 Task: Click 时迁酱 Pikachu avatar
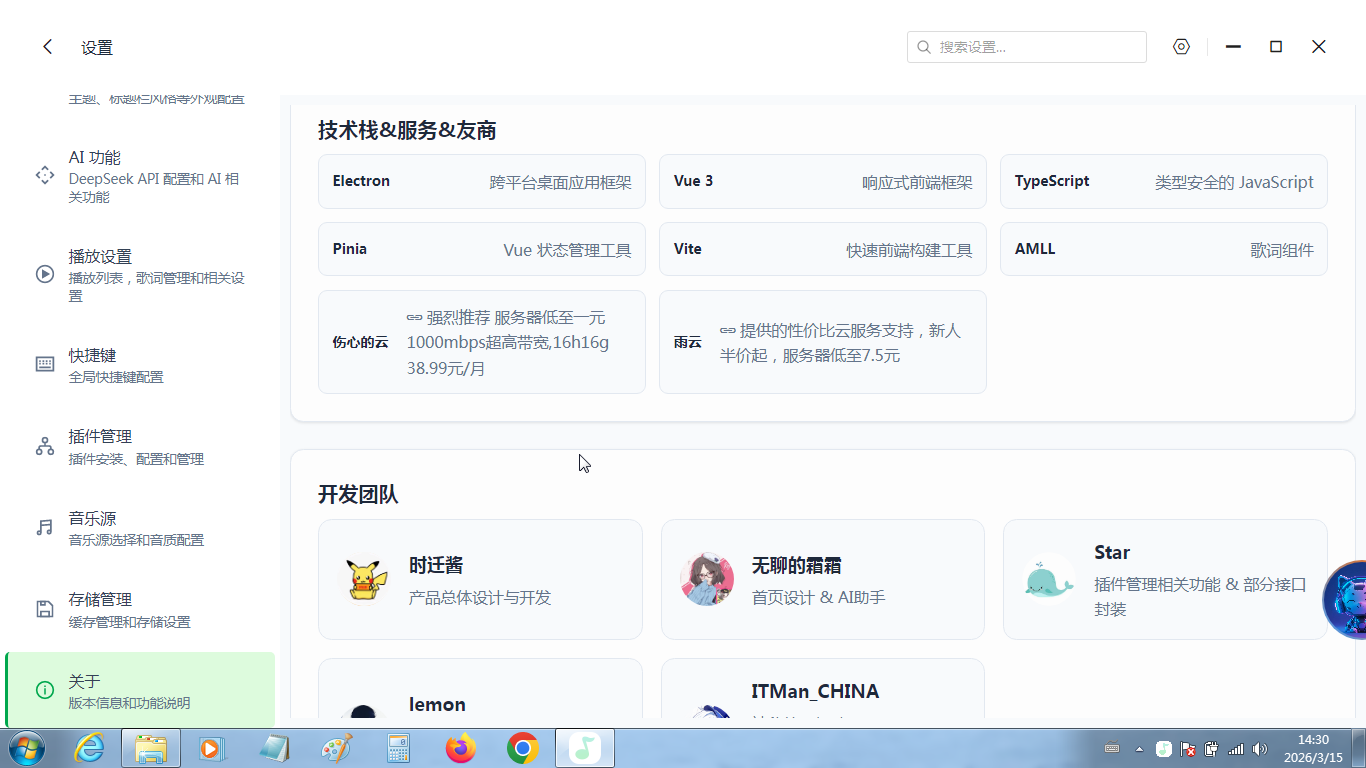[364, 580]
